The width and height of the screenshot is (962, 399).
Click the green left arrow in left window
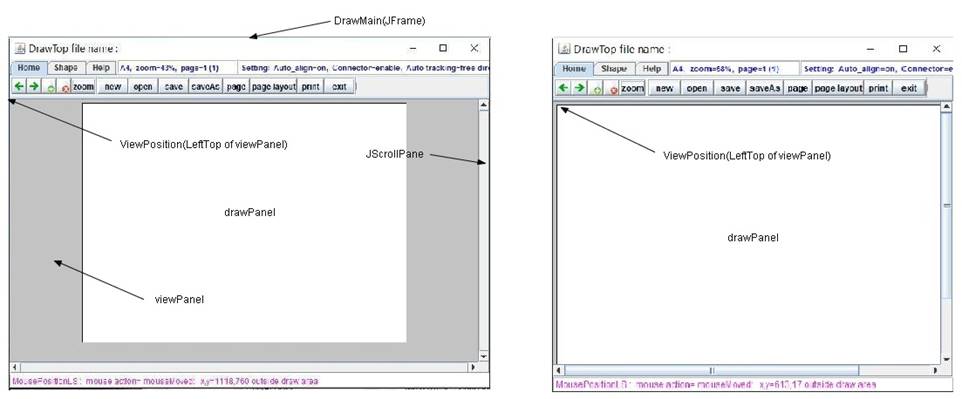pyautogui.click(x=19, y=87)
